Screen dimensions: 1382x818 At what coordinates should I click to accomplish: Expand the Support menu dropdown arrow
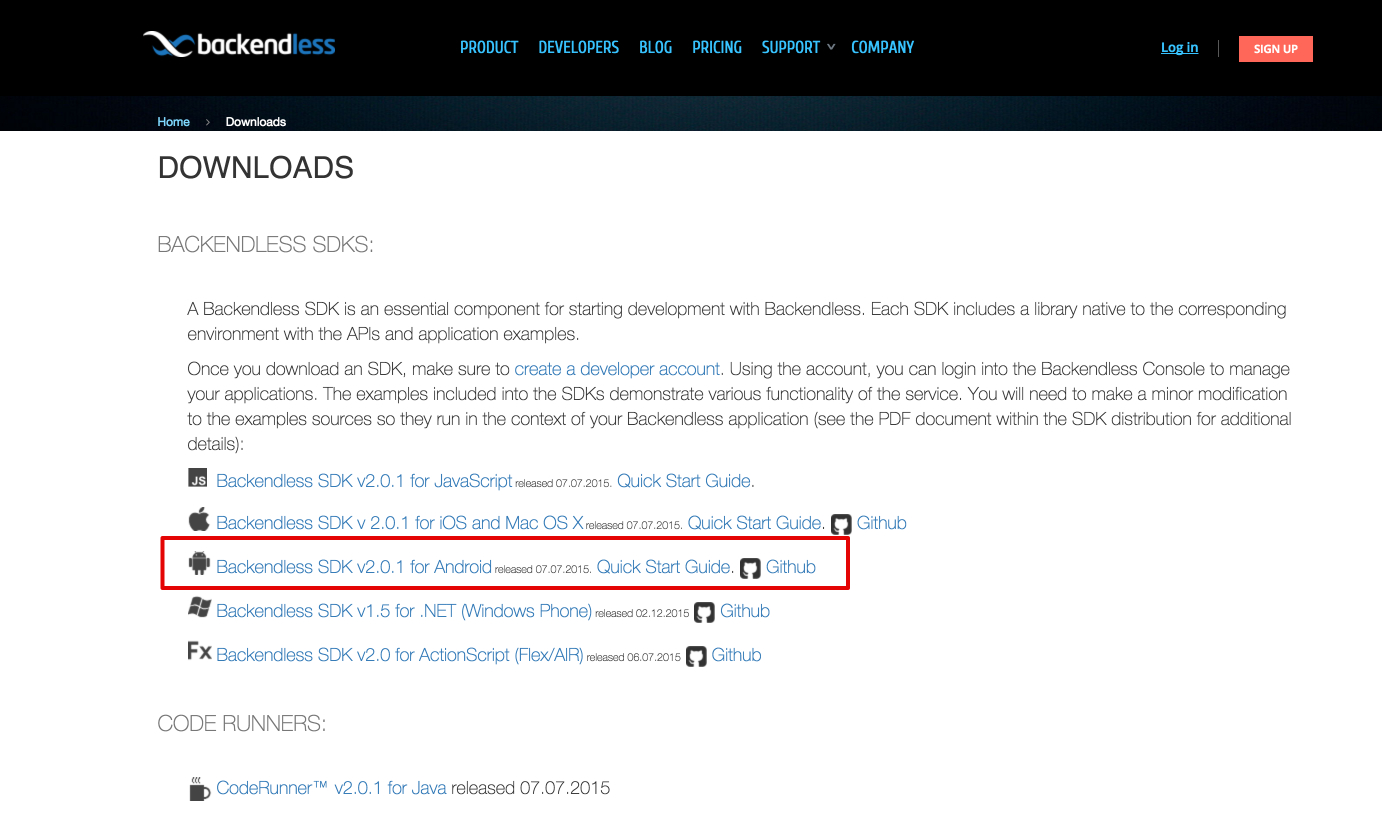point(831,47)
